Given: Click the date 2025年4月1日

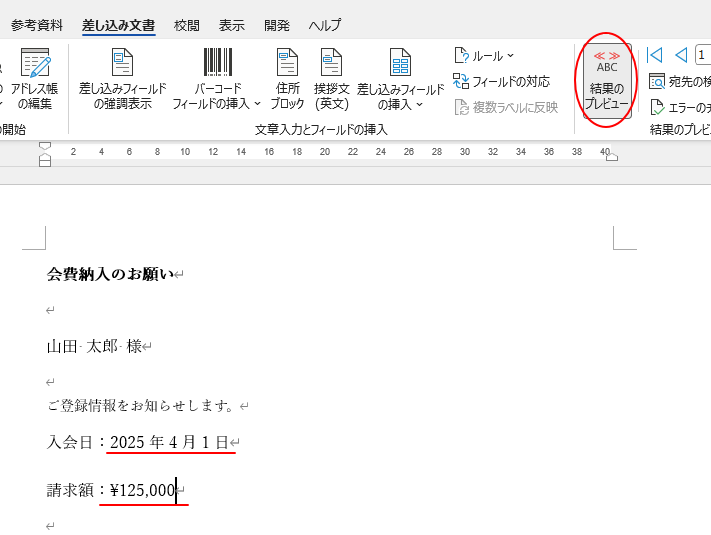Looking at the screenshot, I should [169, 442].
